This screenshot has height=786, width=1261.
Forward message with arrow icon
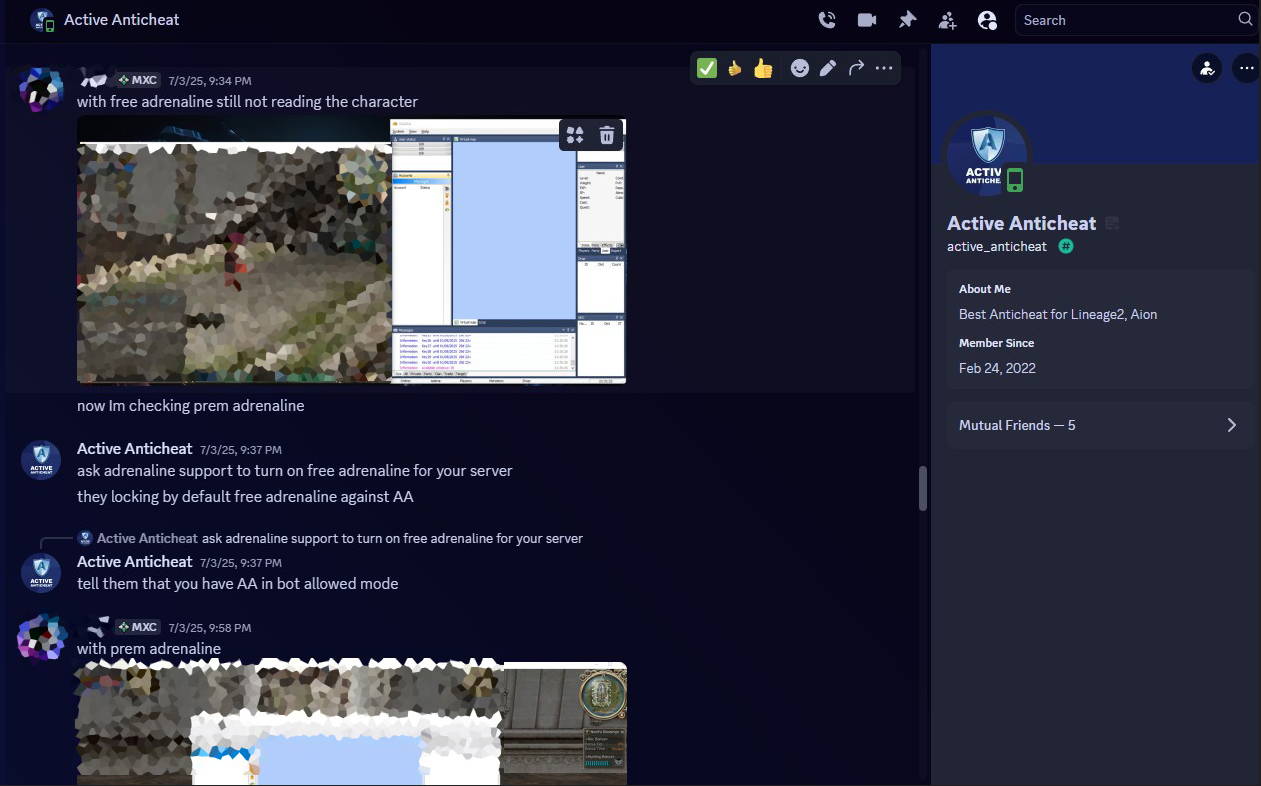856,68
